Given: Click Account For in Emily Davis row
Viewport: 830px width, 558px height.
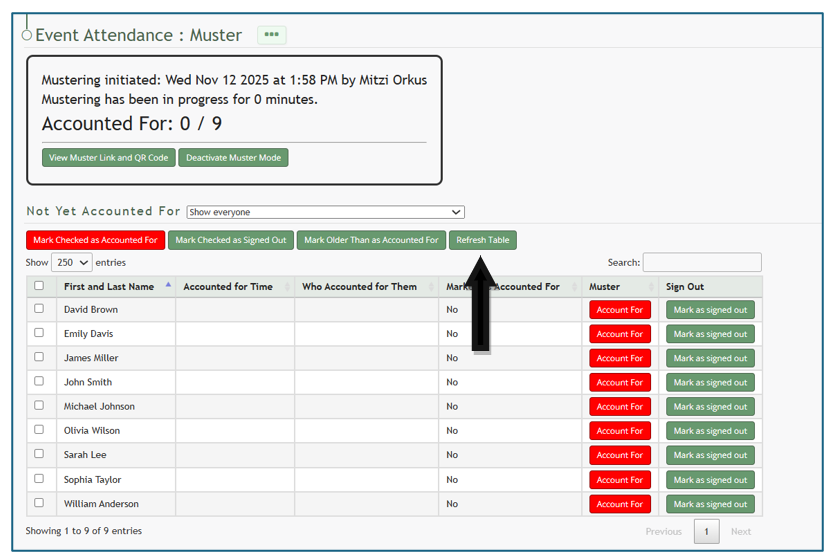Looking at the screenshot, I should 619,334.
